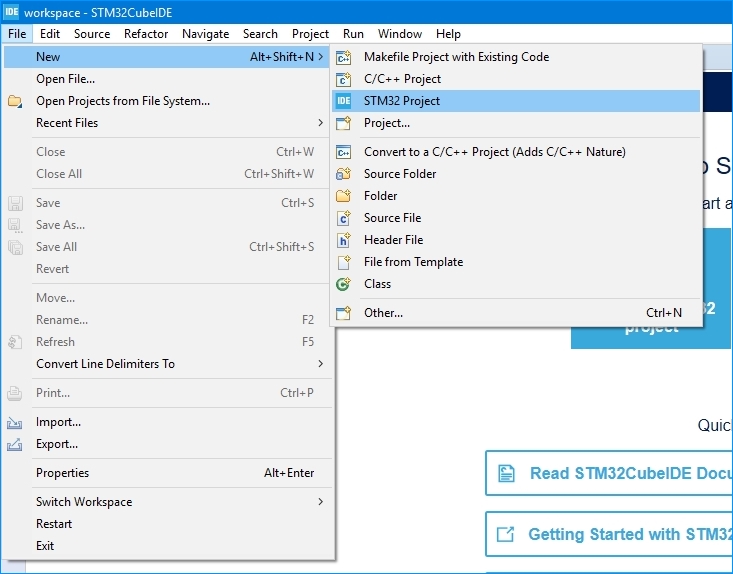Expand the Switch Workspace submenu

pos(320,502)
